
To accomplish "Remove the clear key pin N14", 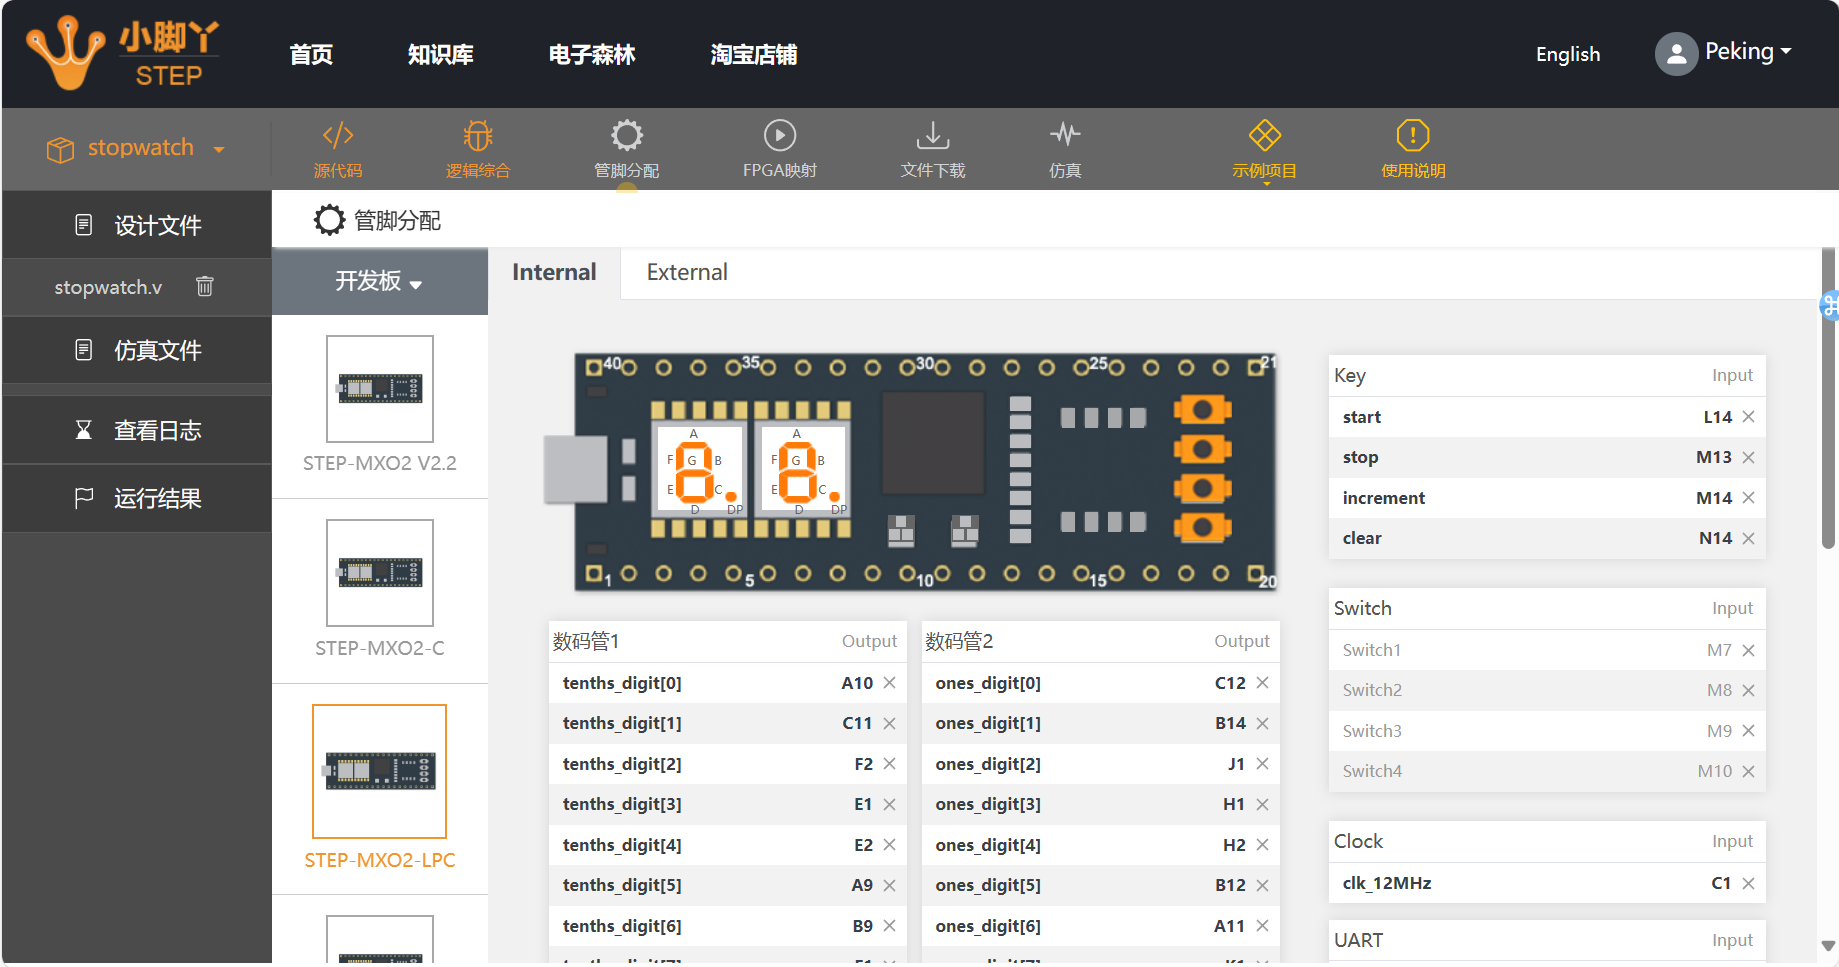I will point(1748,538).
